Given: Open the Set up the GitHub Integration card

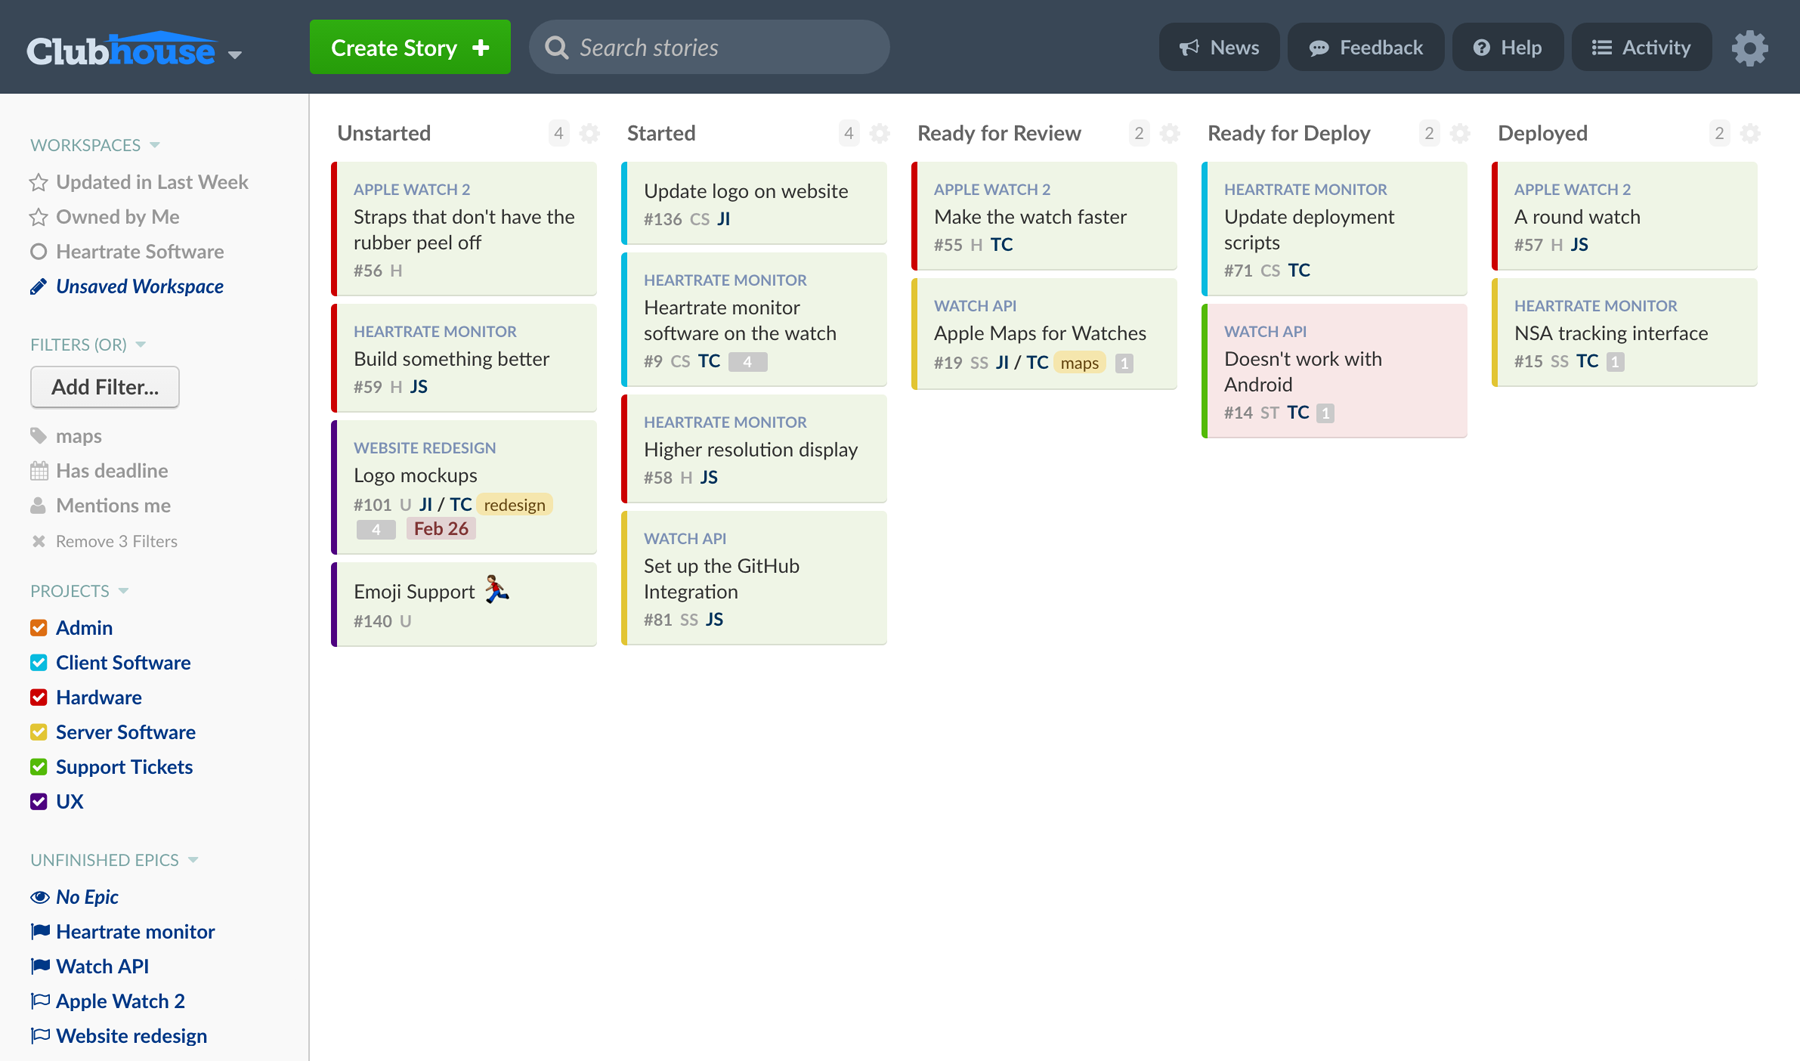Looking at the screenshot, I should (x=754, y=578).
